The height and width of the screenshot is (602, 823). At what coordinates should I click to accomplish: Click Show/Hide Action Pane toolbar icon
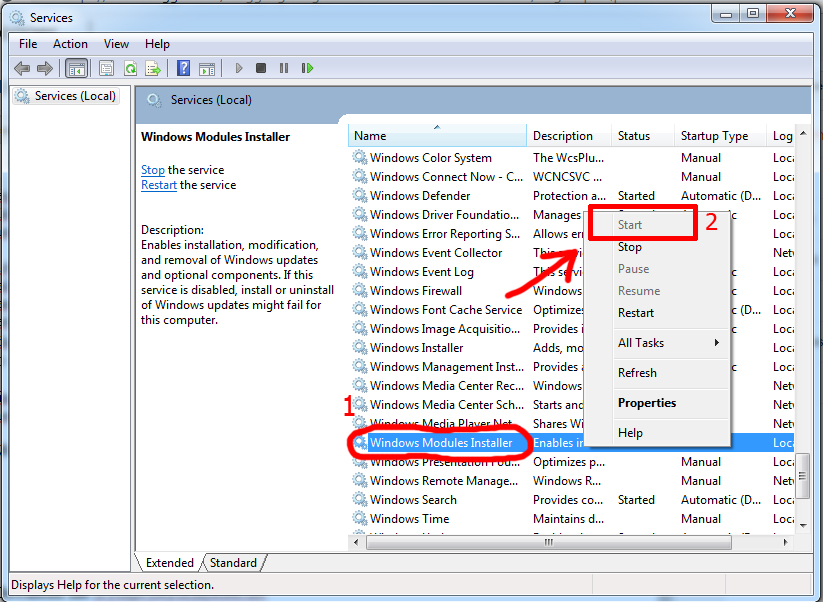click(x=207, y=68)
